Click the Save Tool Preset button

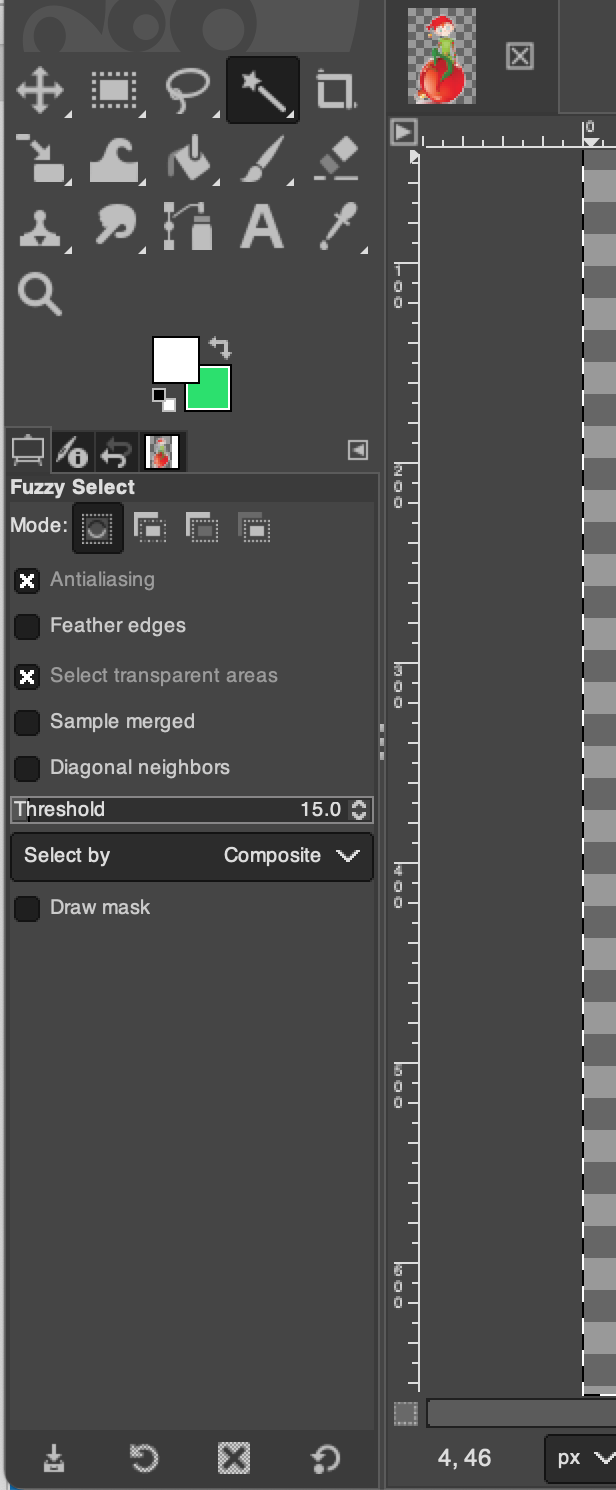54,1460
